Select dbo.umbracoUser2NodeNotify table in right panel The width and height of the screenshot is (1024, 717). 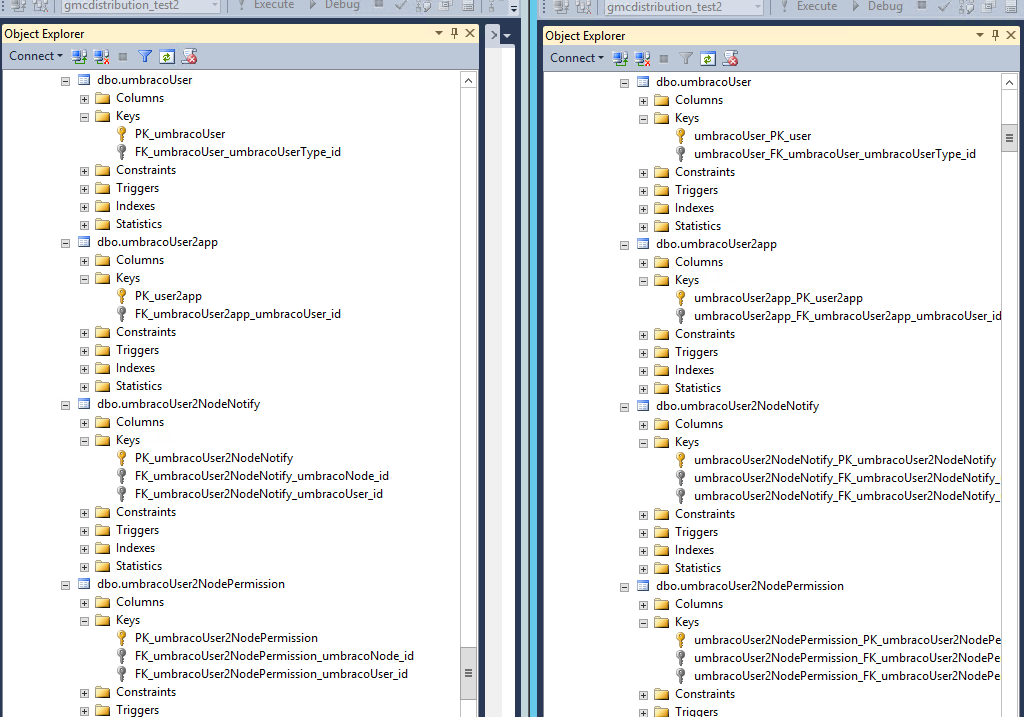tap(737, 406)
